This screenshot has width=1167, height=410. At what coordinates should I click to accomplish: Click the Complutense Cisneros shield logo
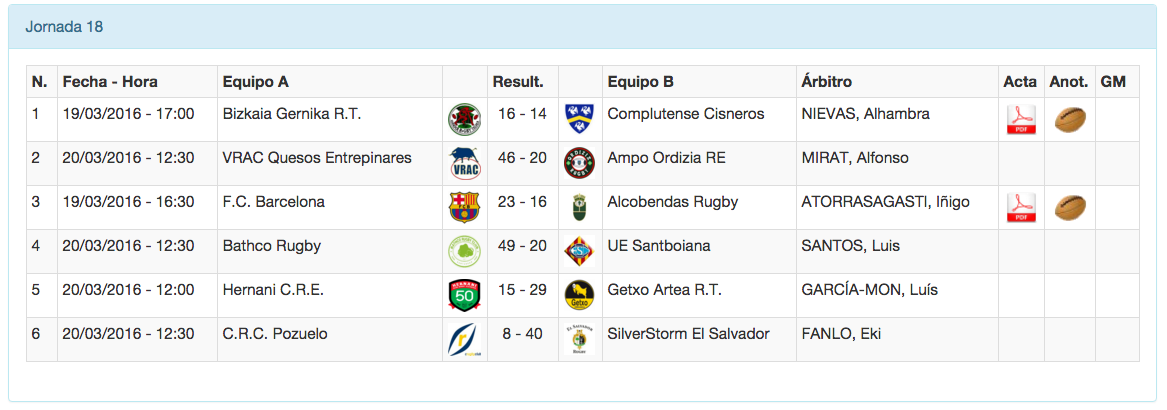click(580, 120)
